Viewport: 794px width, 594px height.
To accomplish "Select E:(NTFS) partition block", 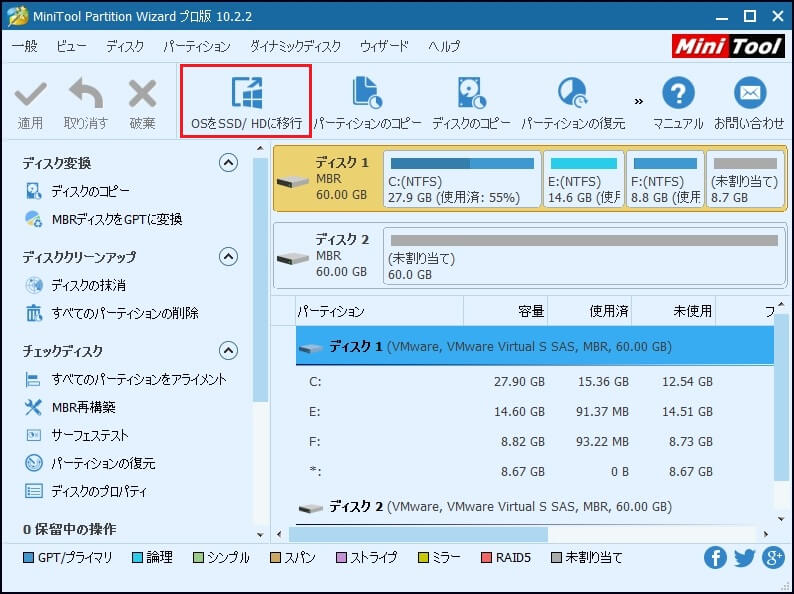I will (583, 179).
